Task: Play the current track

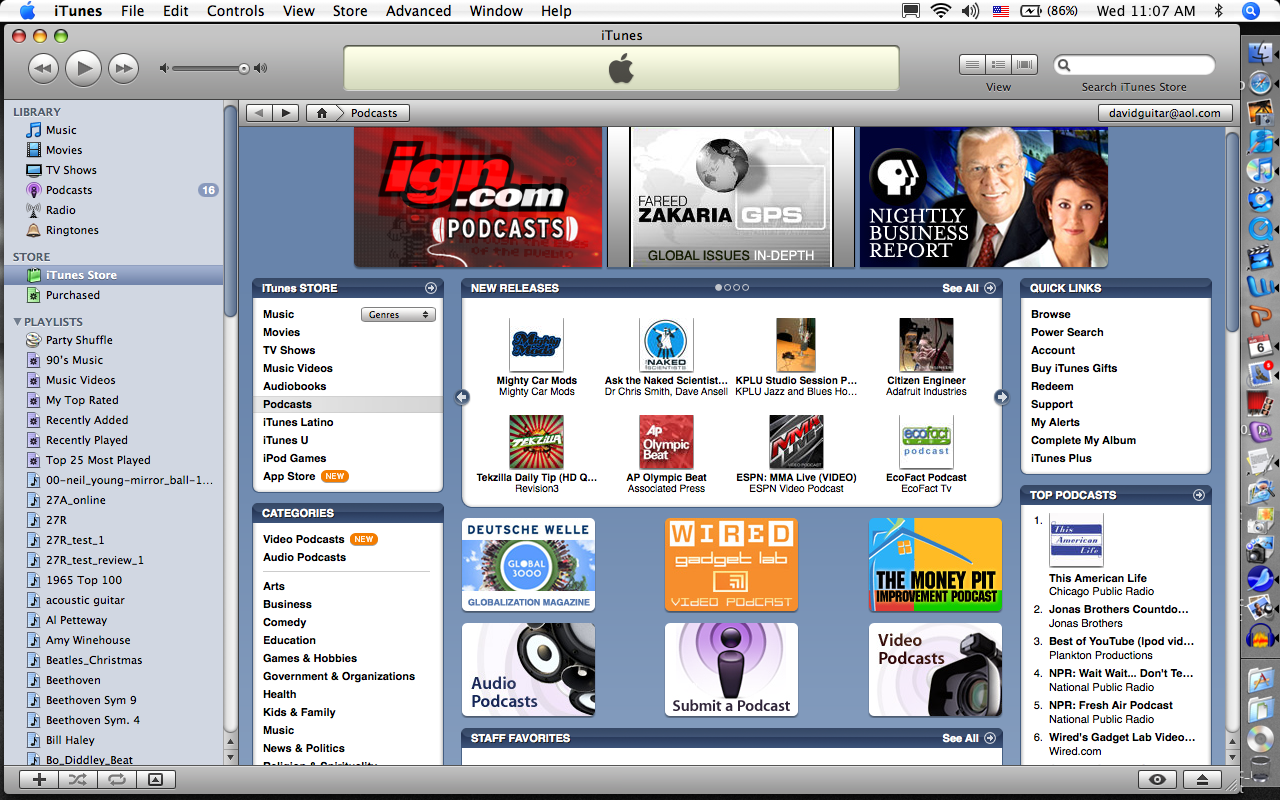Action: click(x=83, y=68)
